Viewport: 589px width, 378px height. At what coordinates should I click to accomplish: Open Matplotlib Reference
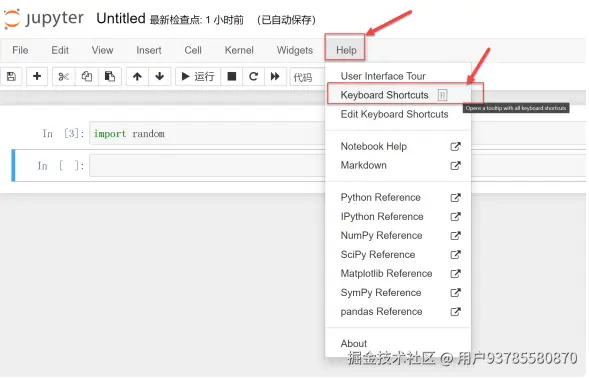click(x=398, y=274)
